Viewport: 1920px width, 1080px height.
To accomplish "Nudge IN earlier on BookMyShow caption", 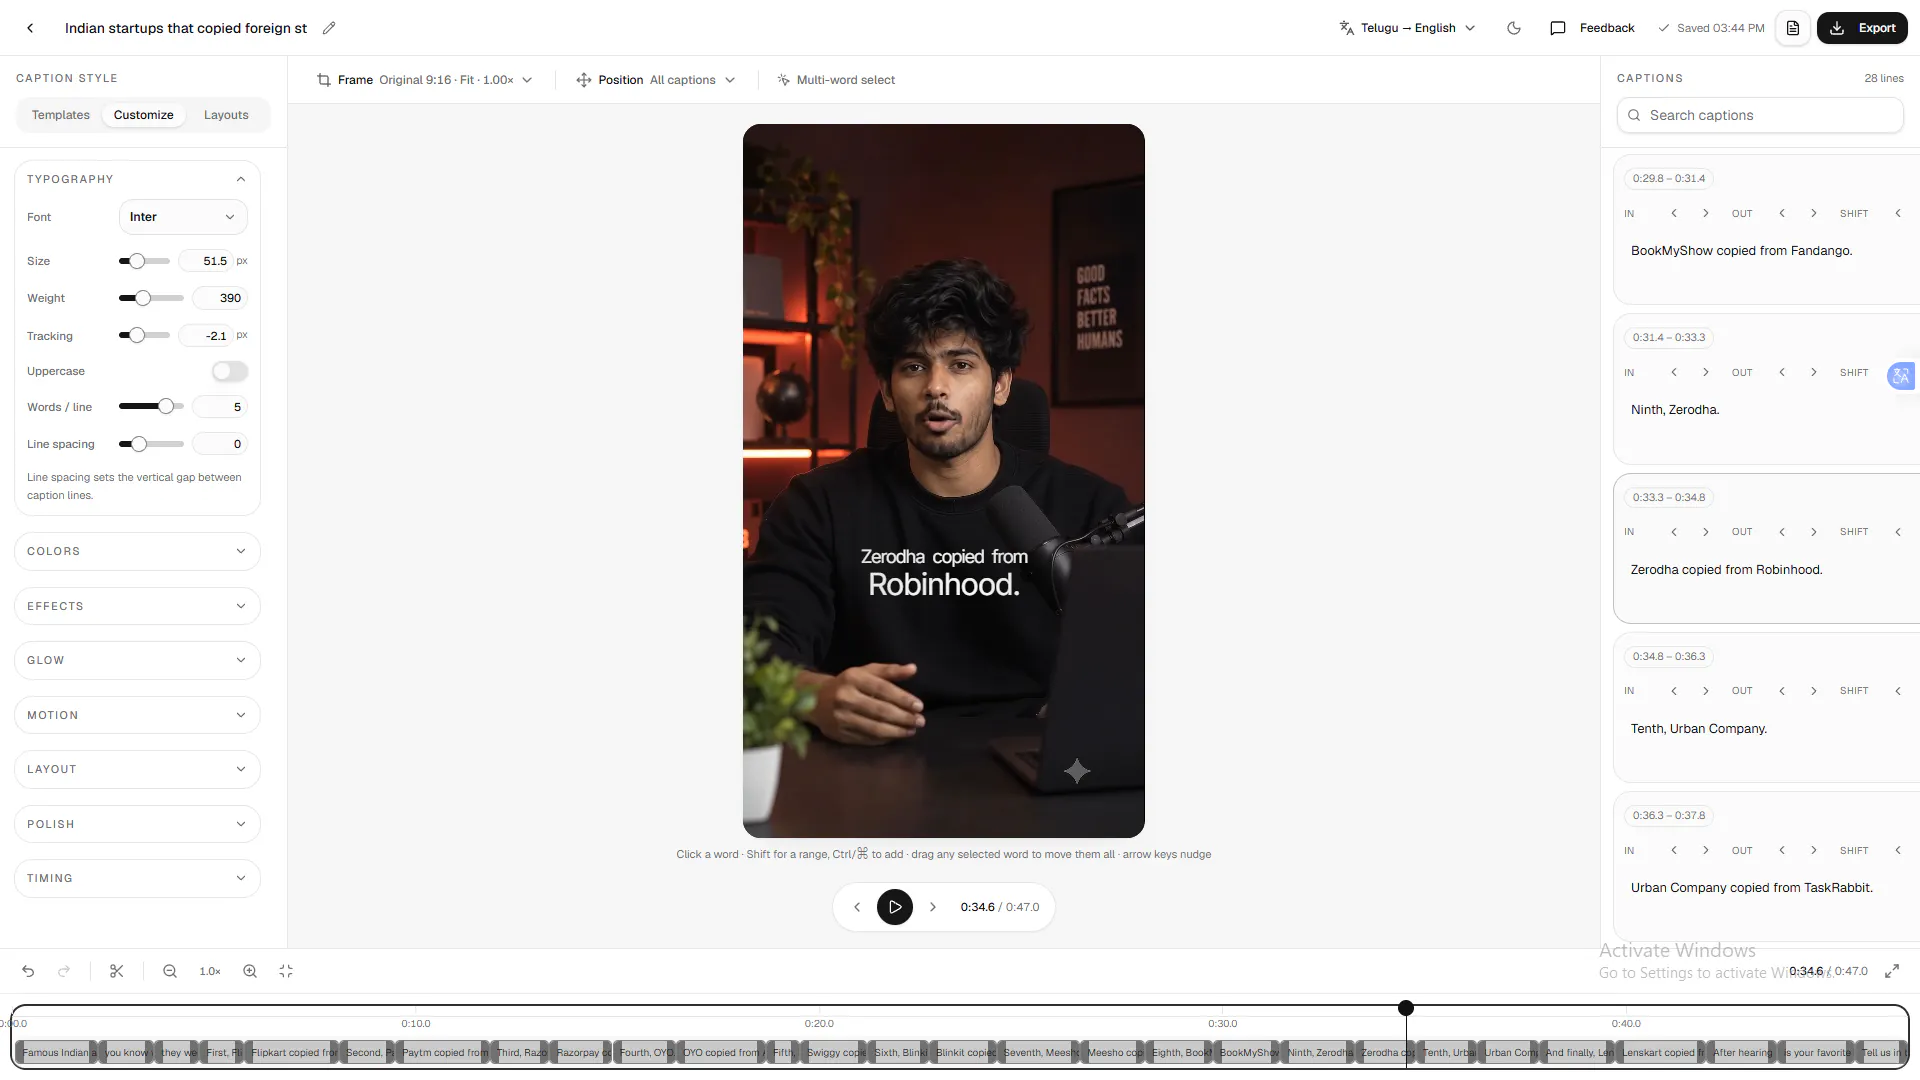I will [x=1674, y=213].
